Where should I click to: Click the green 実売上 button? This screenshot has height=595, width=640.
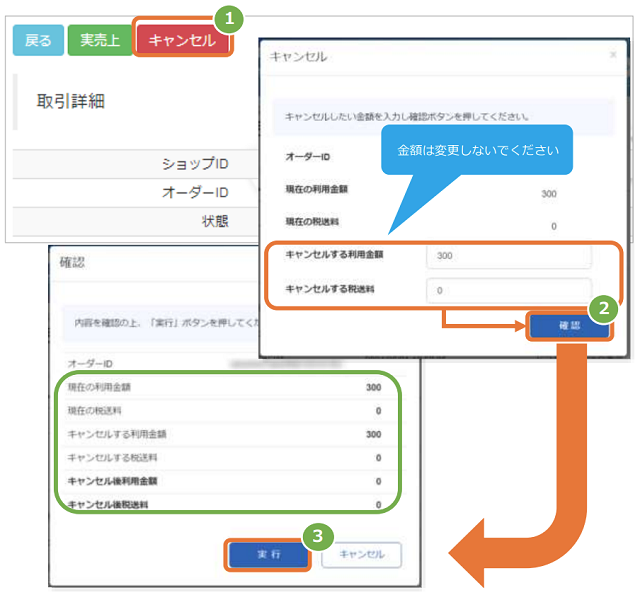coord(100,40)
